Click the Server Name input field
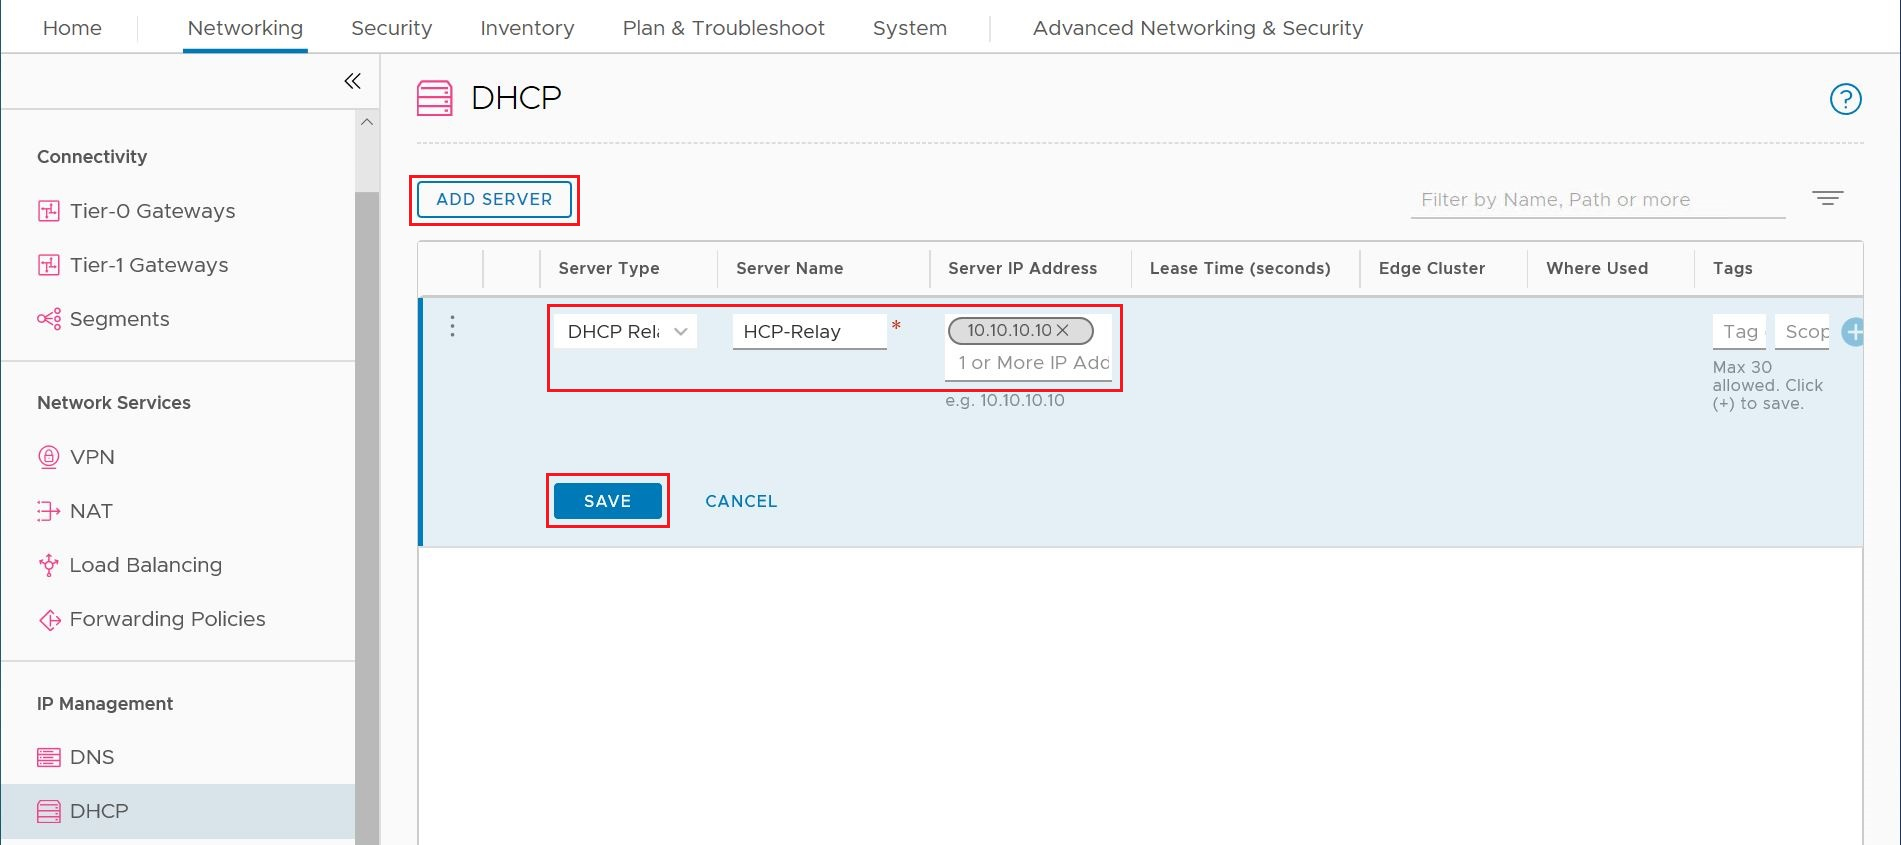Screen dimensions: 1901x845 tap(809, 332)
